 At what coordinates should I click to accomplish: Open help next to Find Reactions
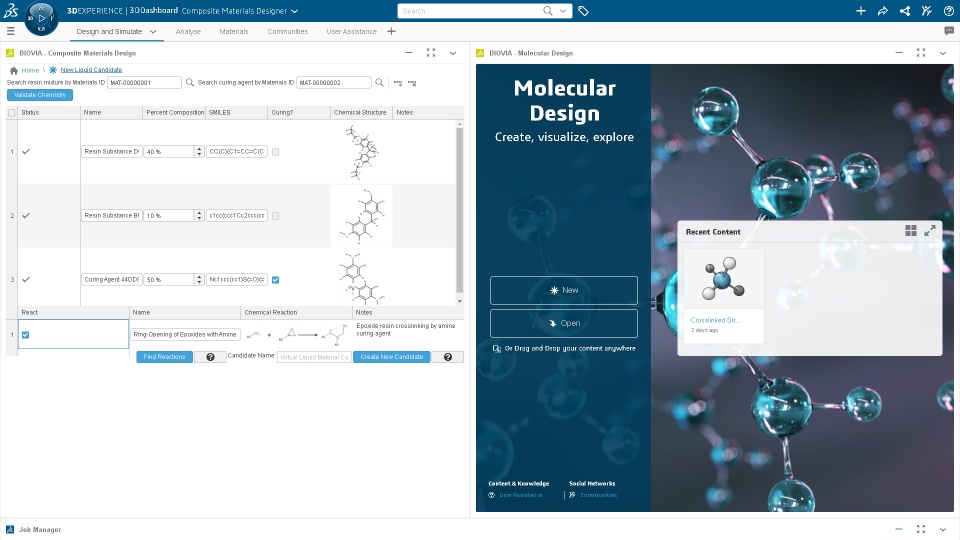[x=210, y=357]
